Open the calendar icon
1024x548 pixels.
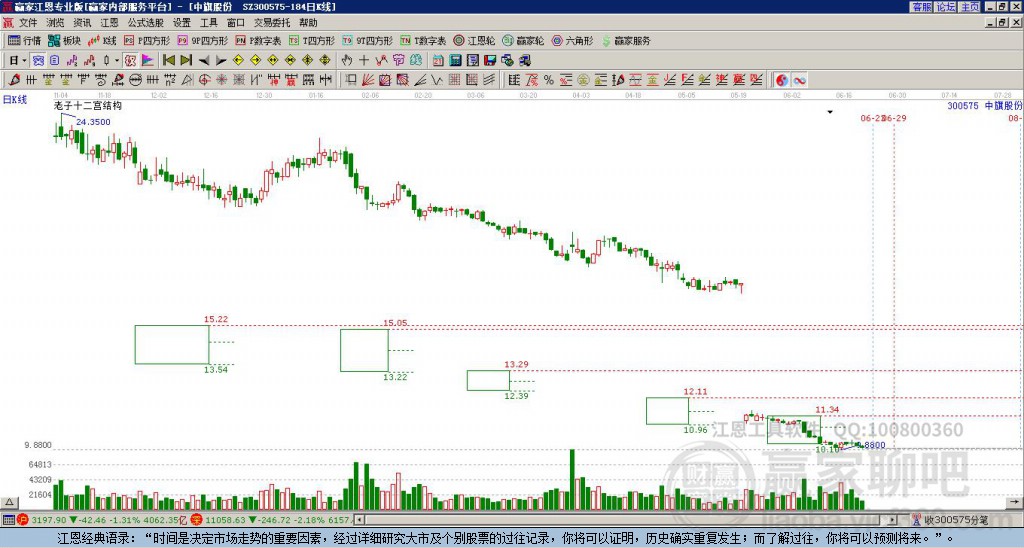[x=438, y=61]
